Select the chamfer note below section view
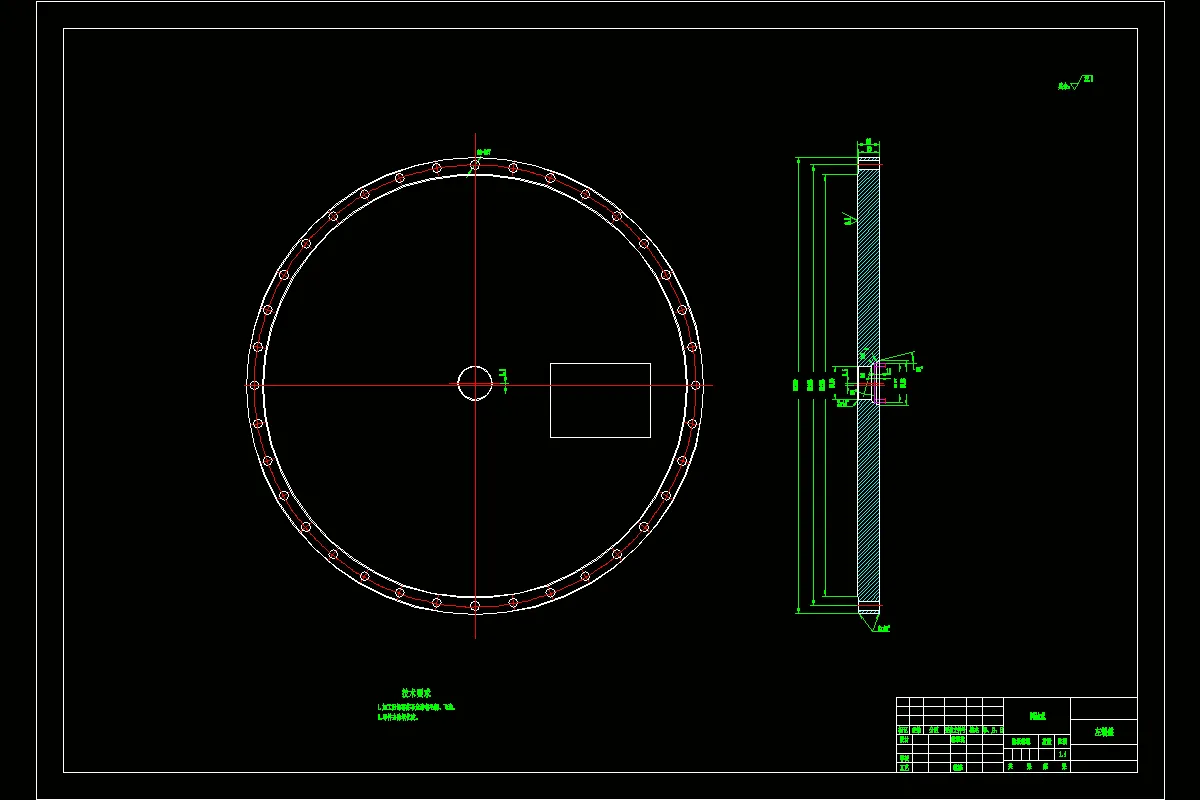Viewport: 1200px width, 800px height. pyautogui.click(x=883, y=629)
